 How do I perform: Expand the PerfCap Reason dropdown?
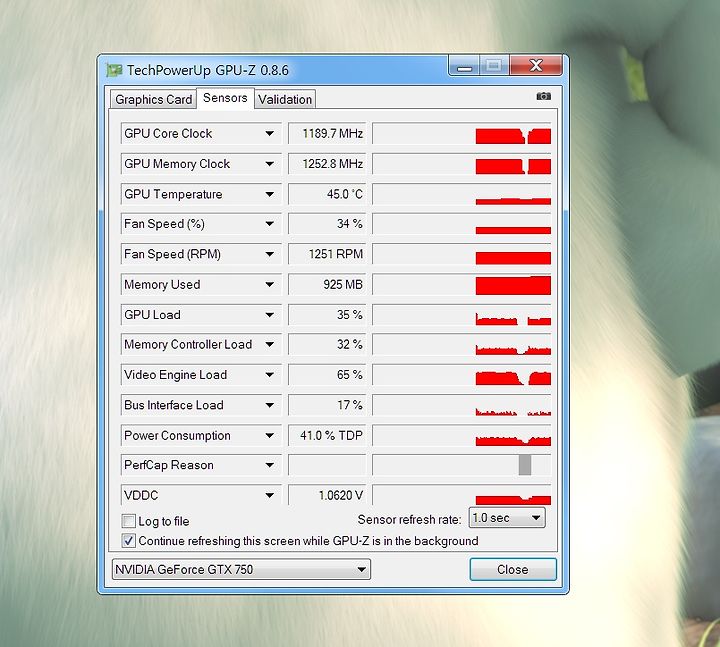click(x=270, y=465)
